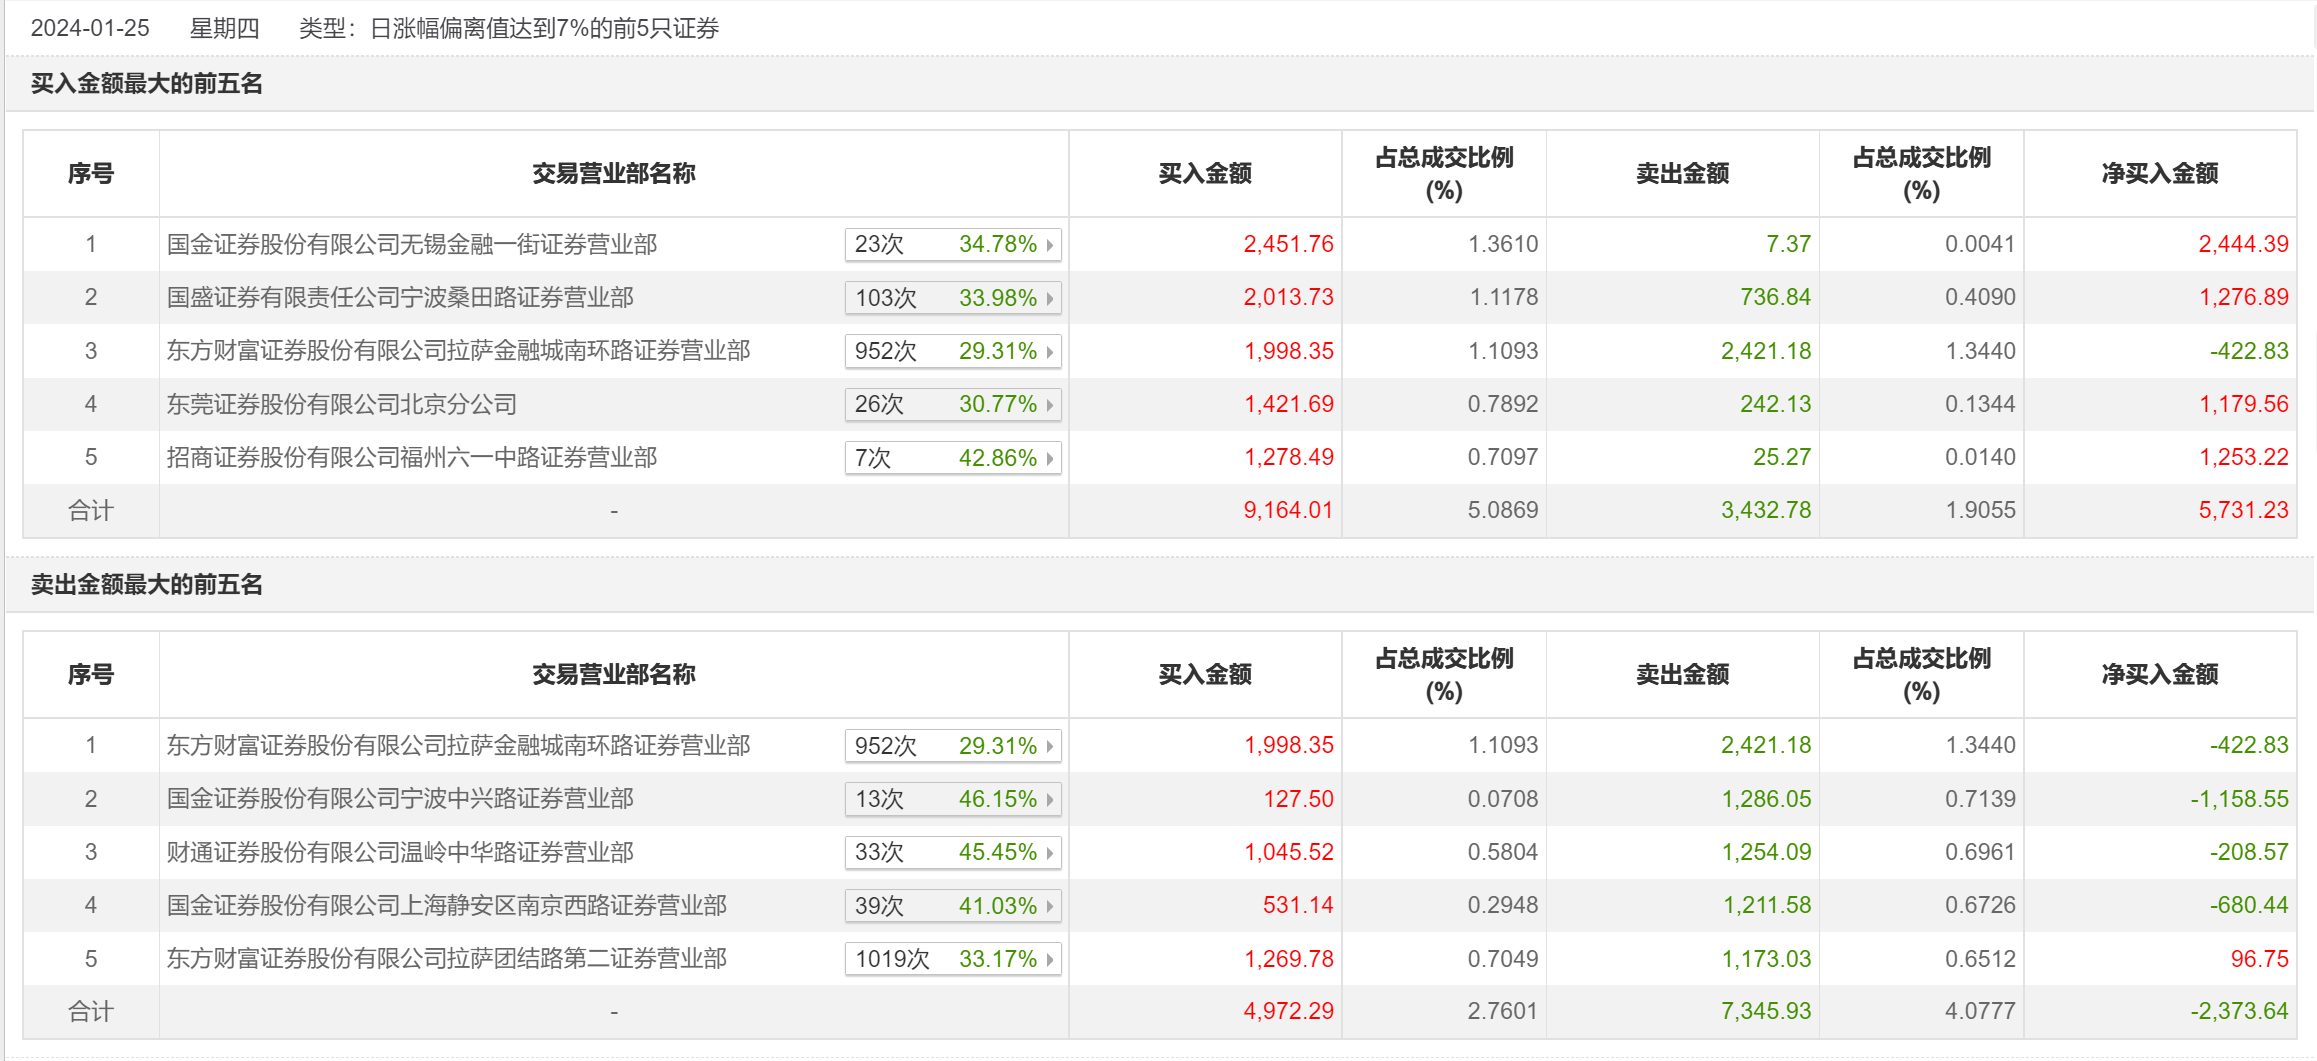Expand the 1019次 33.17% stats box
The height and width of the screenshot is (1061, 2317).
click(953, 960)
